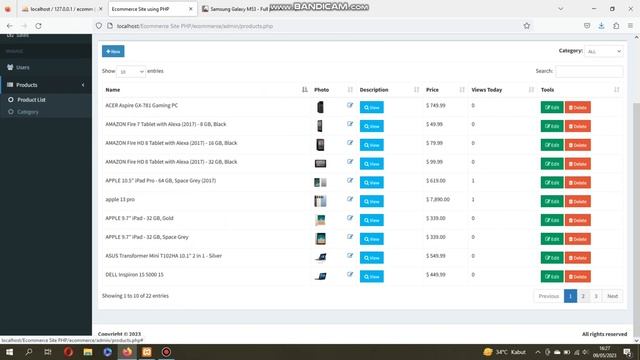Edit APPLE 9.7" iPad Gold product
This screenshot has height=360, width=640.
[x=552, y=220]
